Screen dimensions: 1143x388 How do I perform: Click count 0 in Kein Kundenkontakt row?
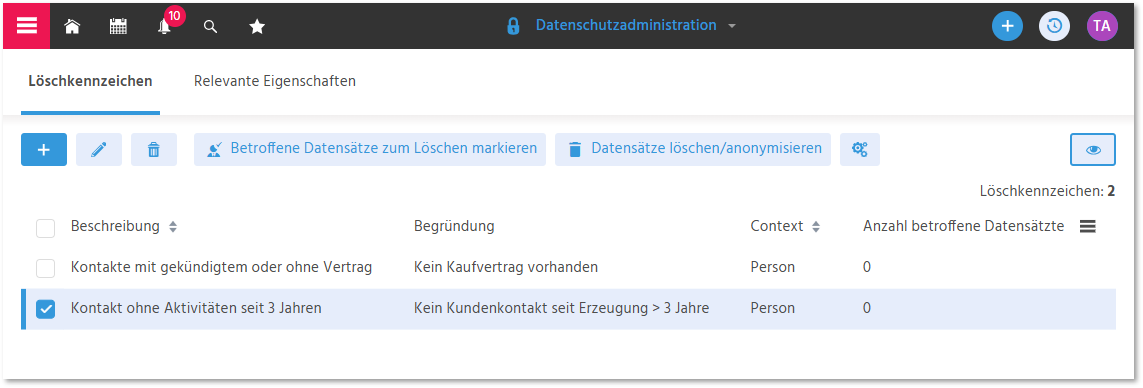point(867,309)
